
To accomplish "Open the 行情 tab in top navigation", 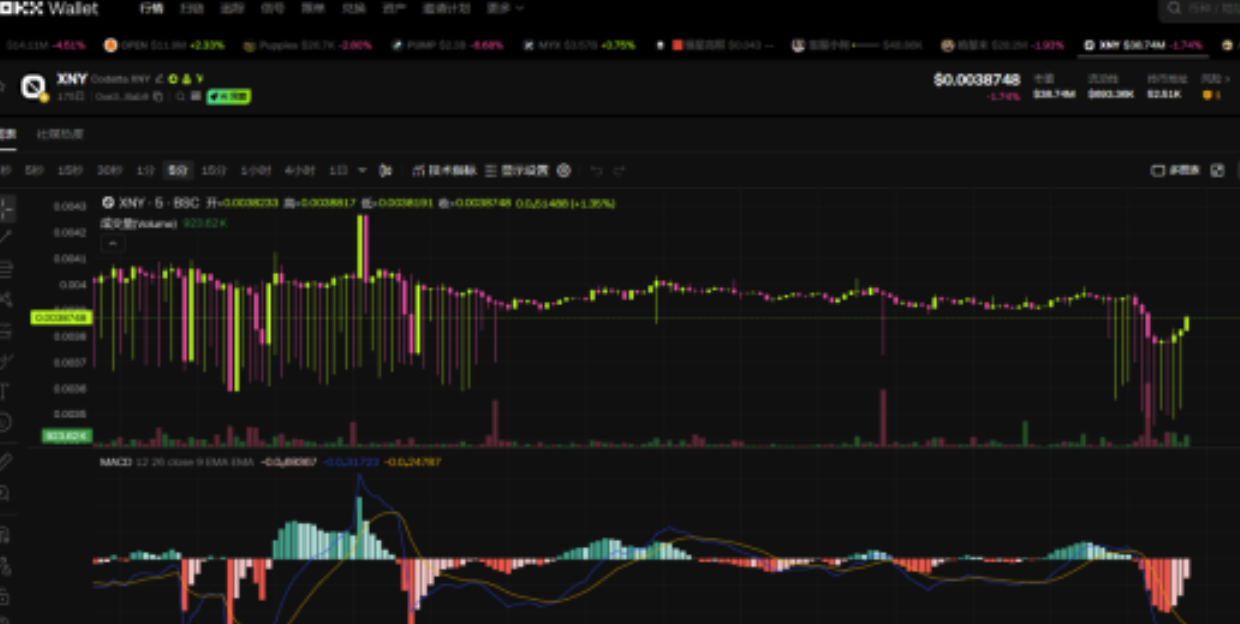I will pyautogui.click(x=151, y=9).
